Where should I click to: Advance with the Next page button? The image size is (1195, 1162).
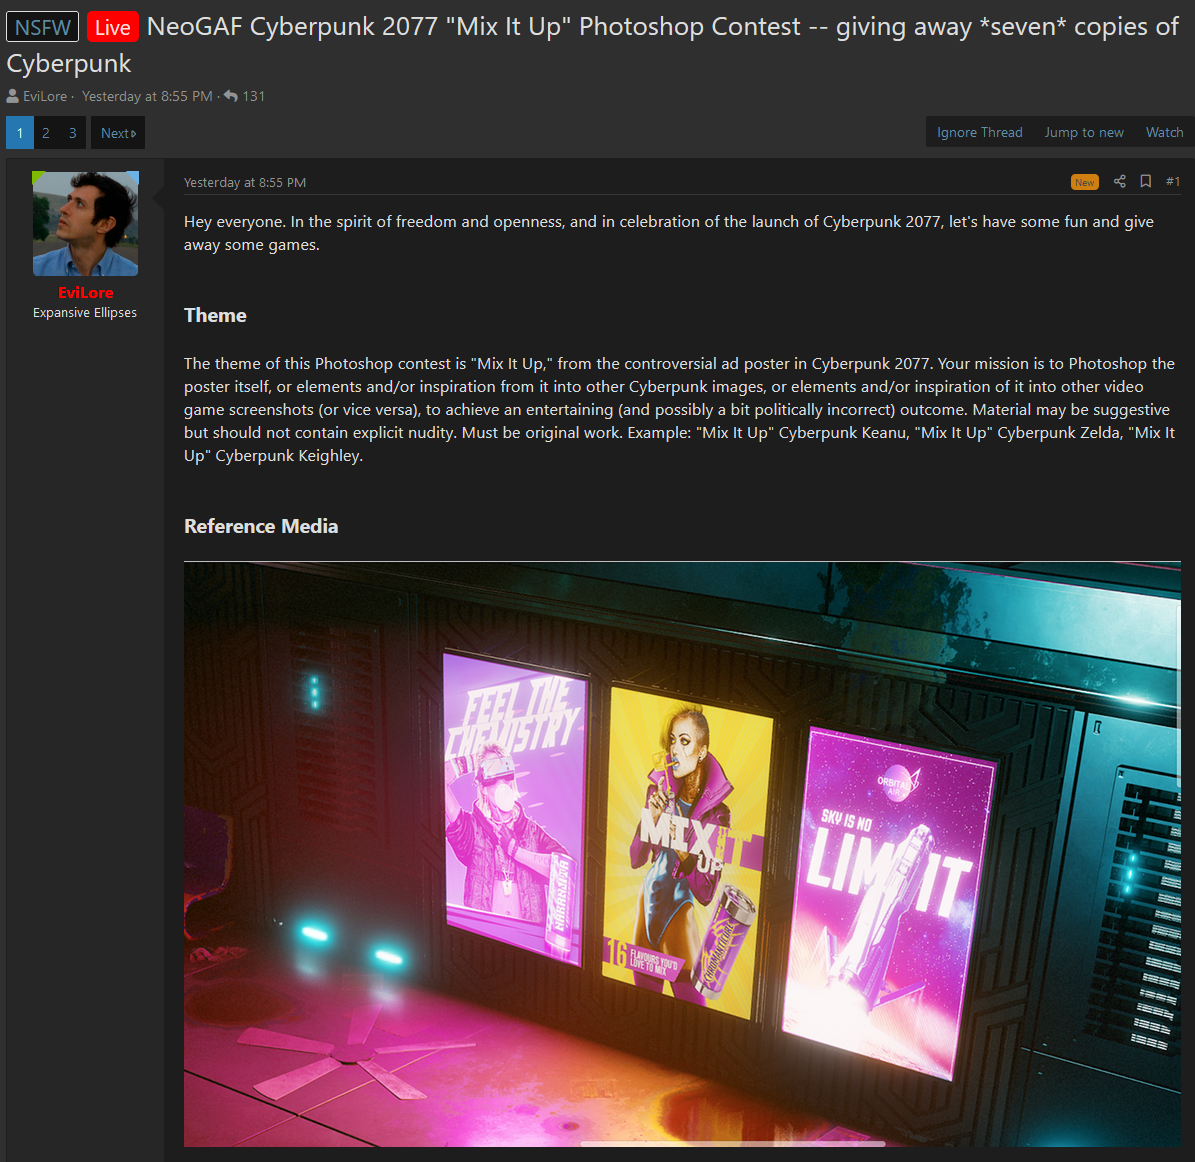(118, 133)
